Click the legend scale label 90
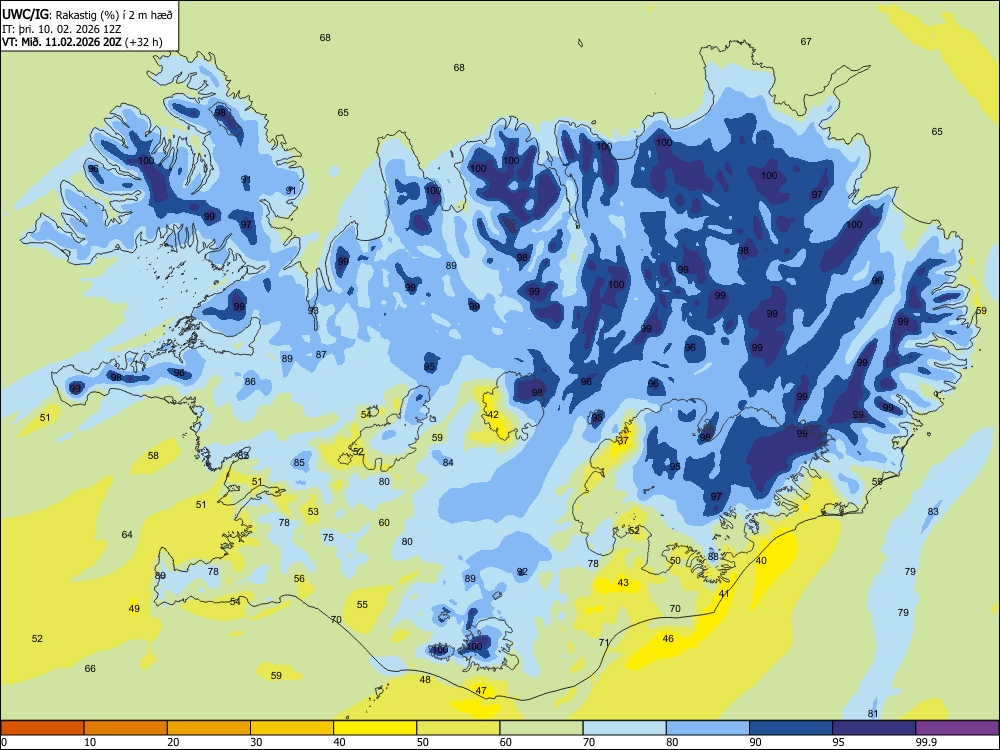The height and width of the screenshot is (750, 1000). [755, 742]
